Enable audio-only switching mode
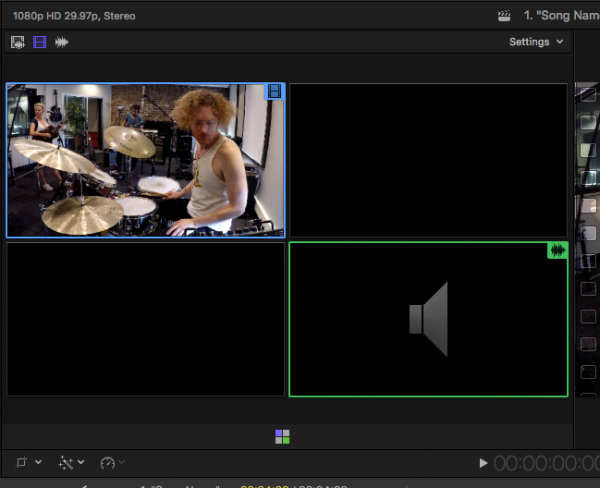Viewport: 600px width, 488px height. pyautogui.click(x=61, y=42)
